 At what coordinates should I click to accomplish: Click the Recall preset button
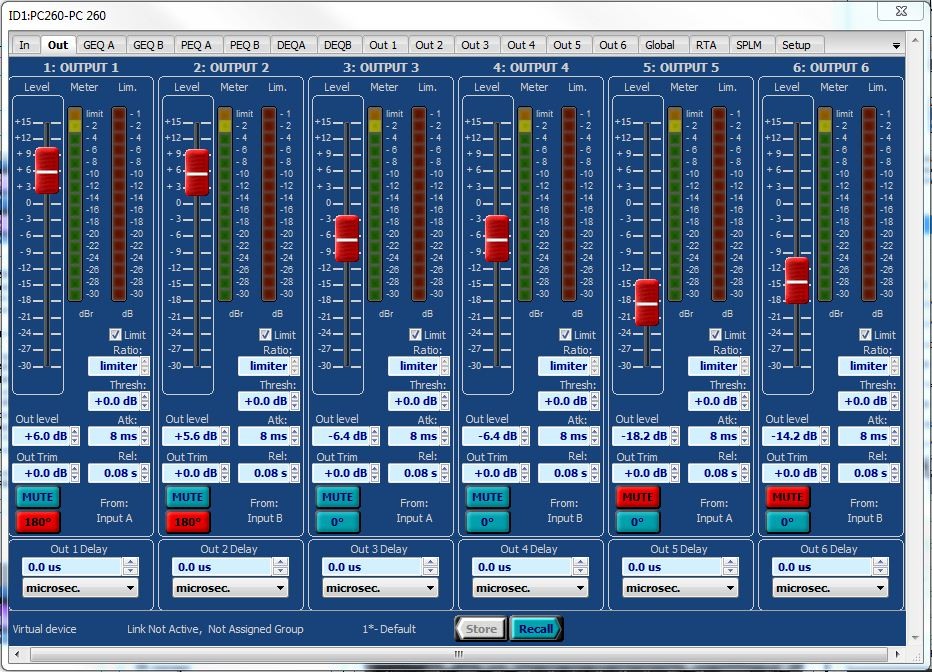536,629
